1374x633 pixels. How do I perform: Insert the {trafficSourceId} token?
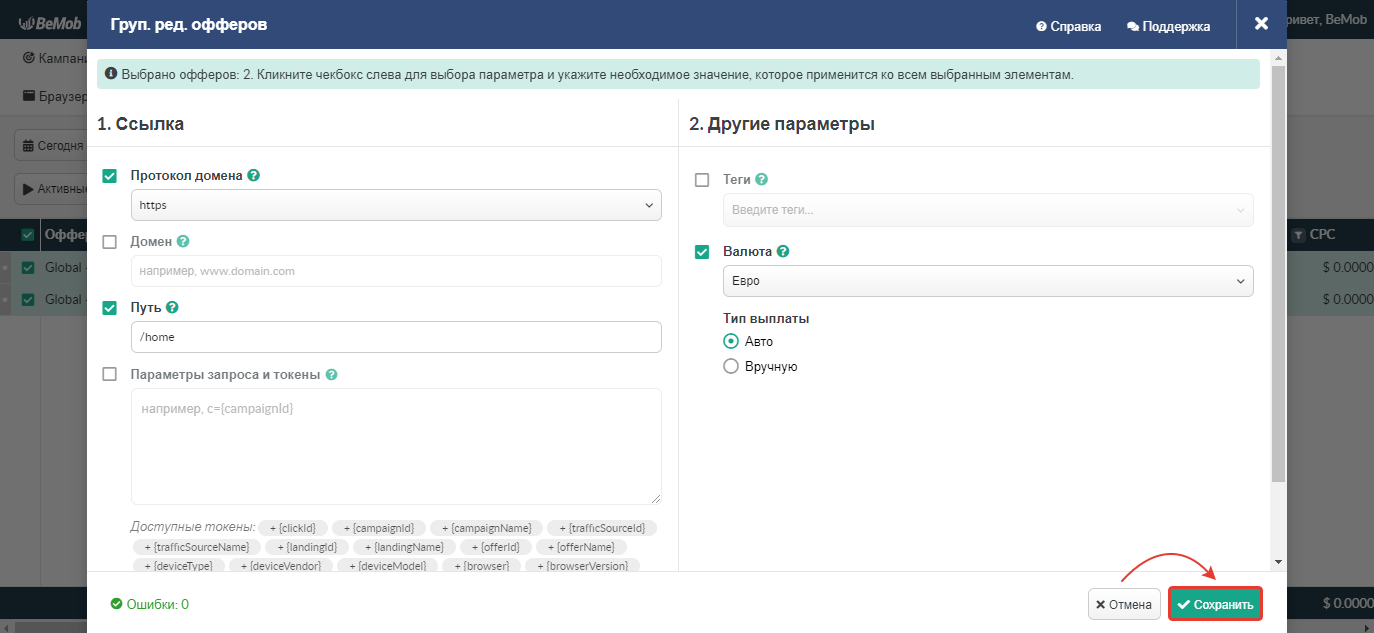tap(602, 528)
